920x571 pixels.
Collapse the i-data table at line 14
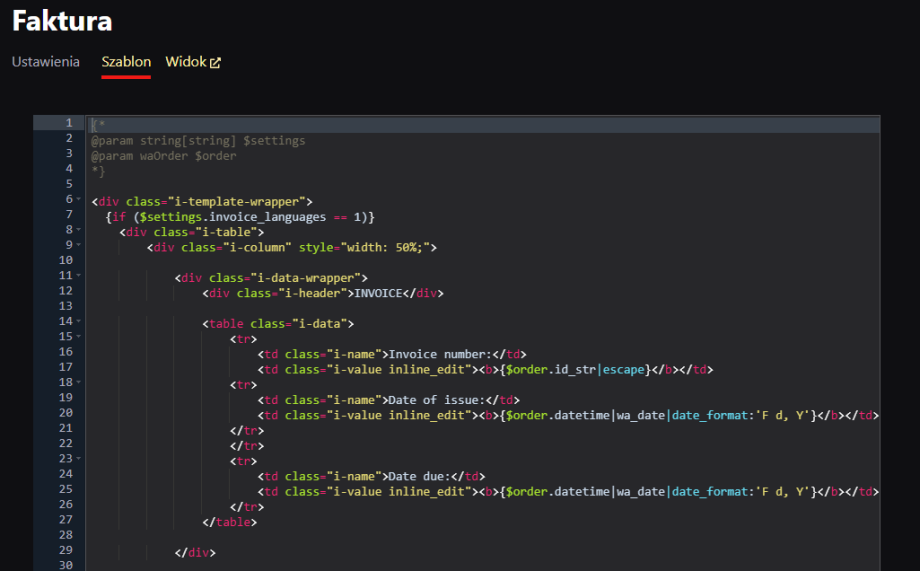tap(78, 321)
